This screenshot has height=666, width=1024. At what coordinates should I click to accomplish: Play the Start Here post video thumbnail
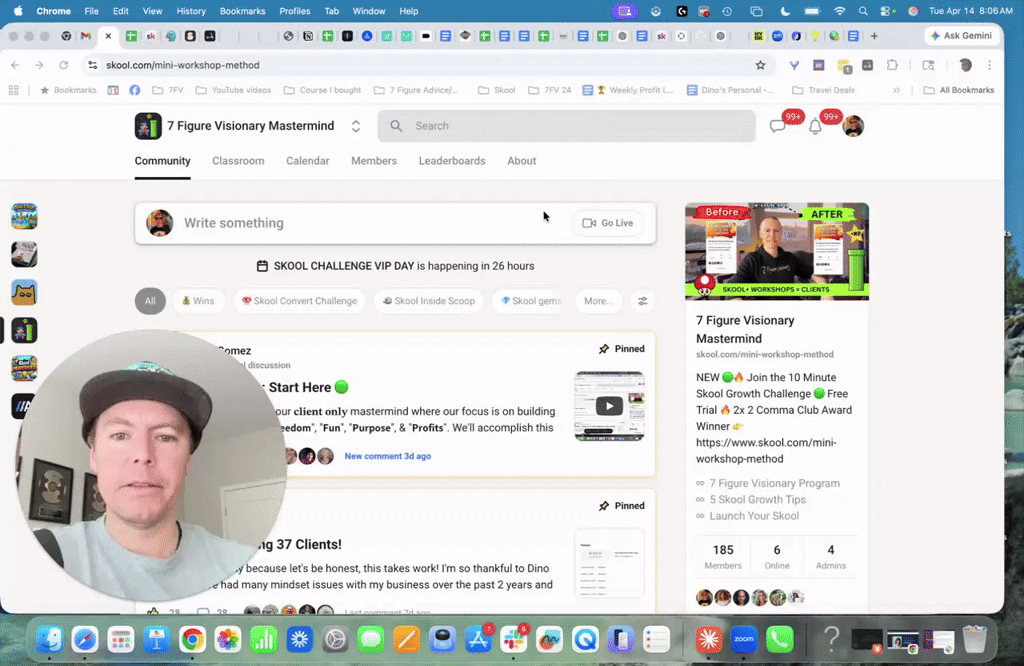[x=609, y=406]
